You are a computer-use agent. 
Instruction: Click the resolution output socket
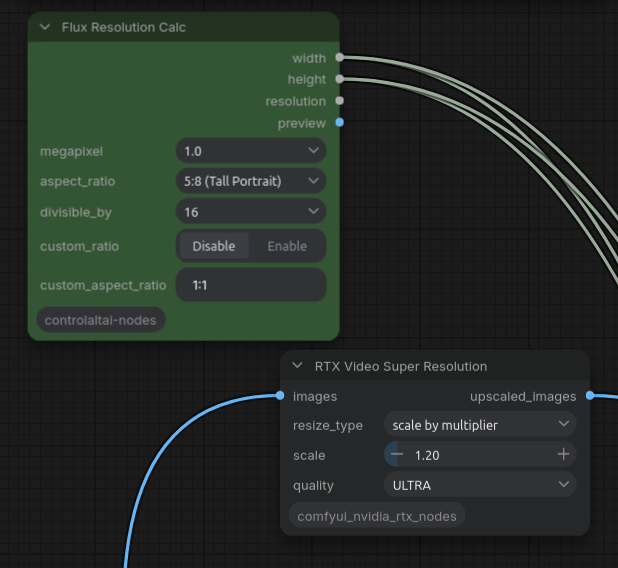[339, 101]
